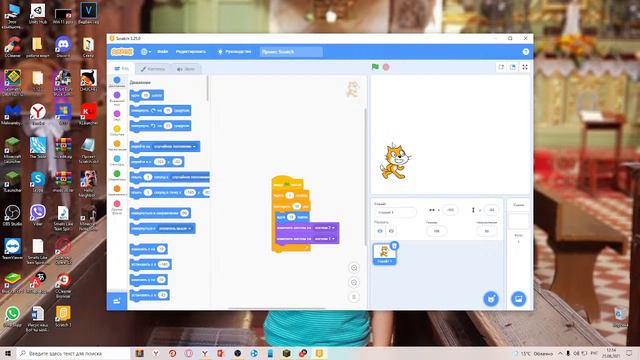The image size is (640, 360).
Task: Reset workspace zoom to center
Action: [x=354, y=297]
